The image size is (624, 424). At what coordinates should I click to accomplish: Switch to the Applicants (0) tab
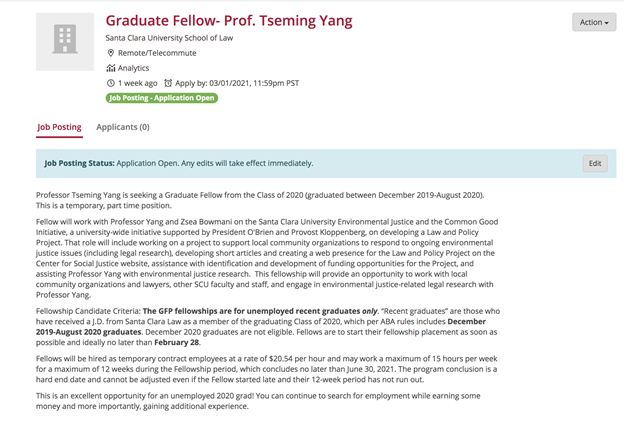(123, 127)
